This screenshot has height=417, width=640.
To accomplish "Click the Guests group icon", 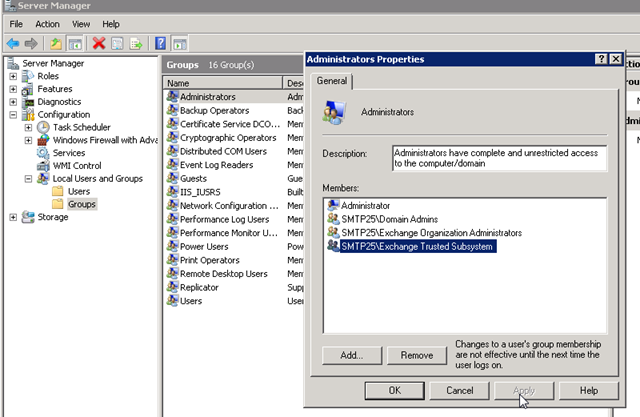I will (172, 178).
